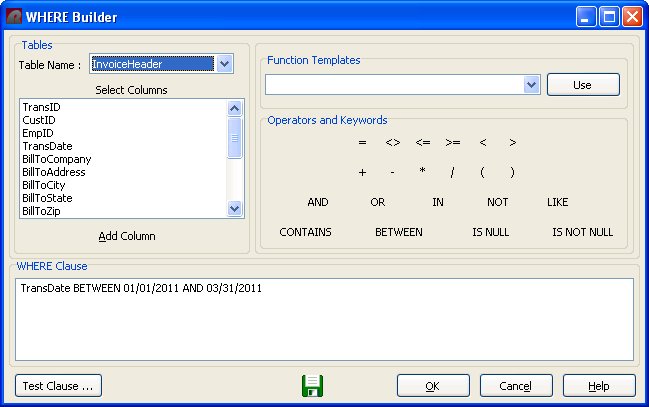Expand the Function Templates dropdown

531,85
